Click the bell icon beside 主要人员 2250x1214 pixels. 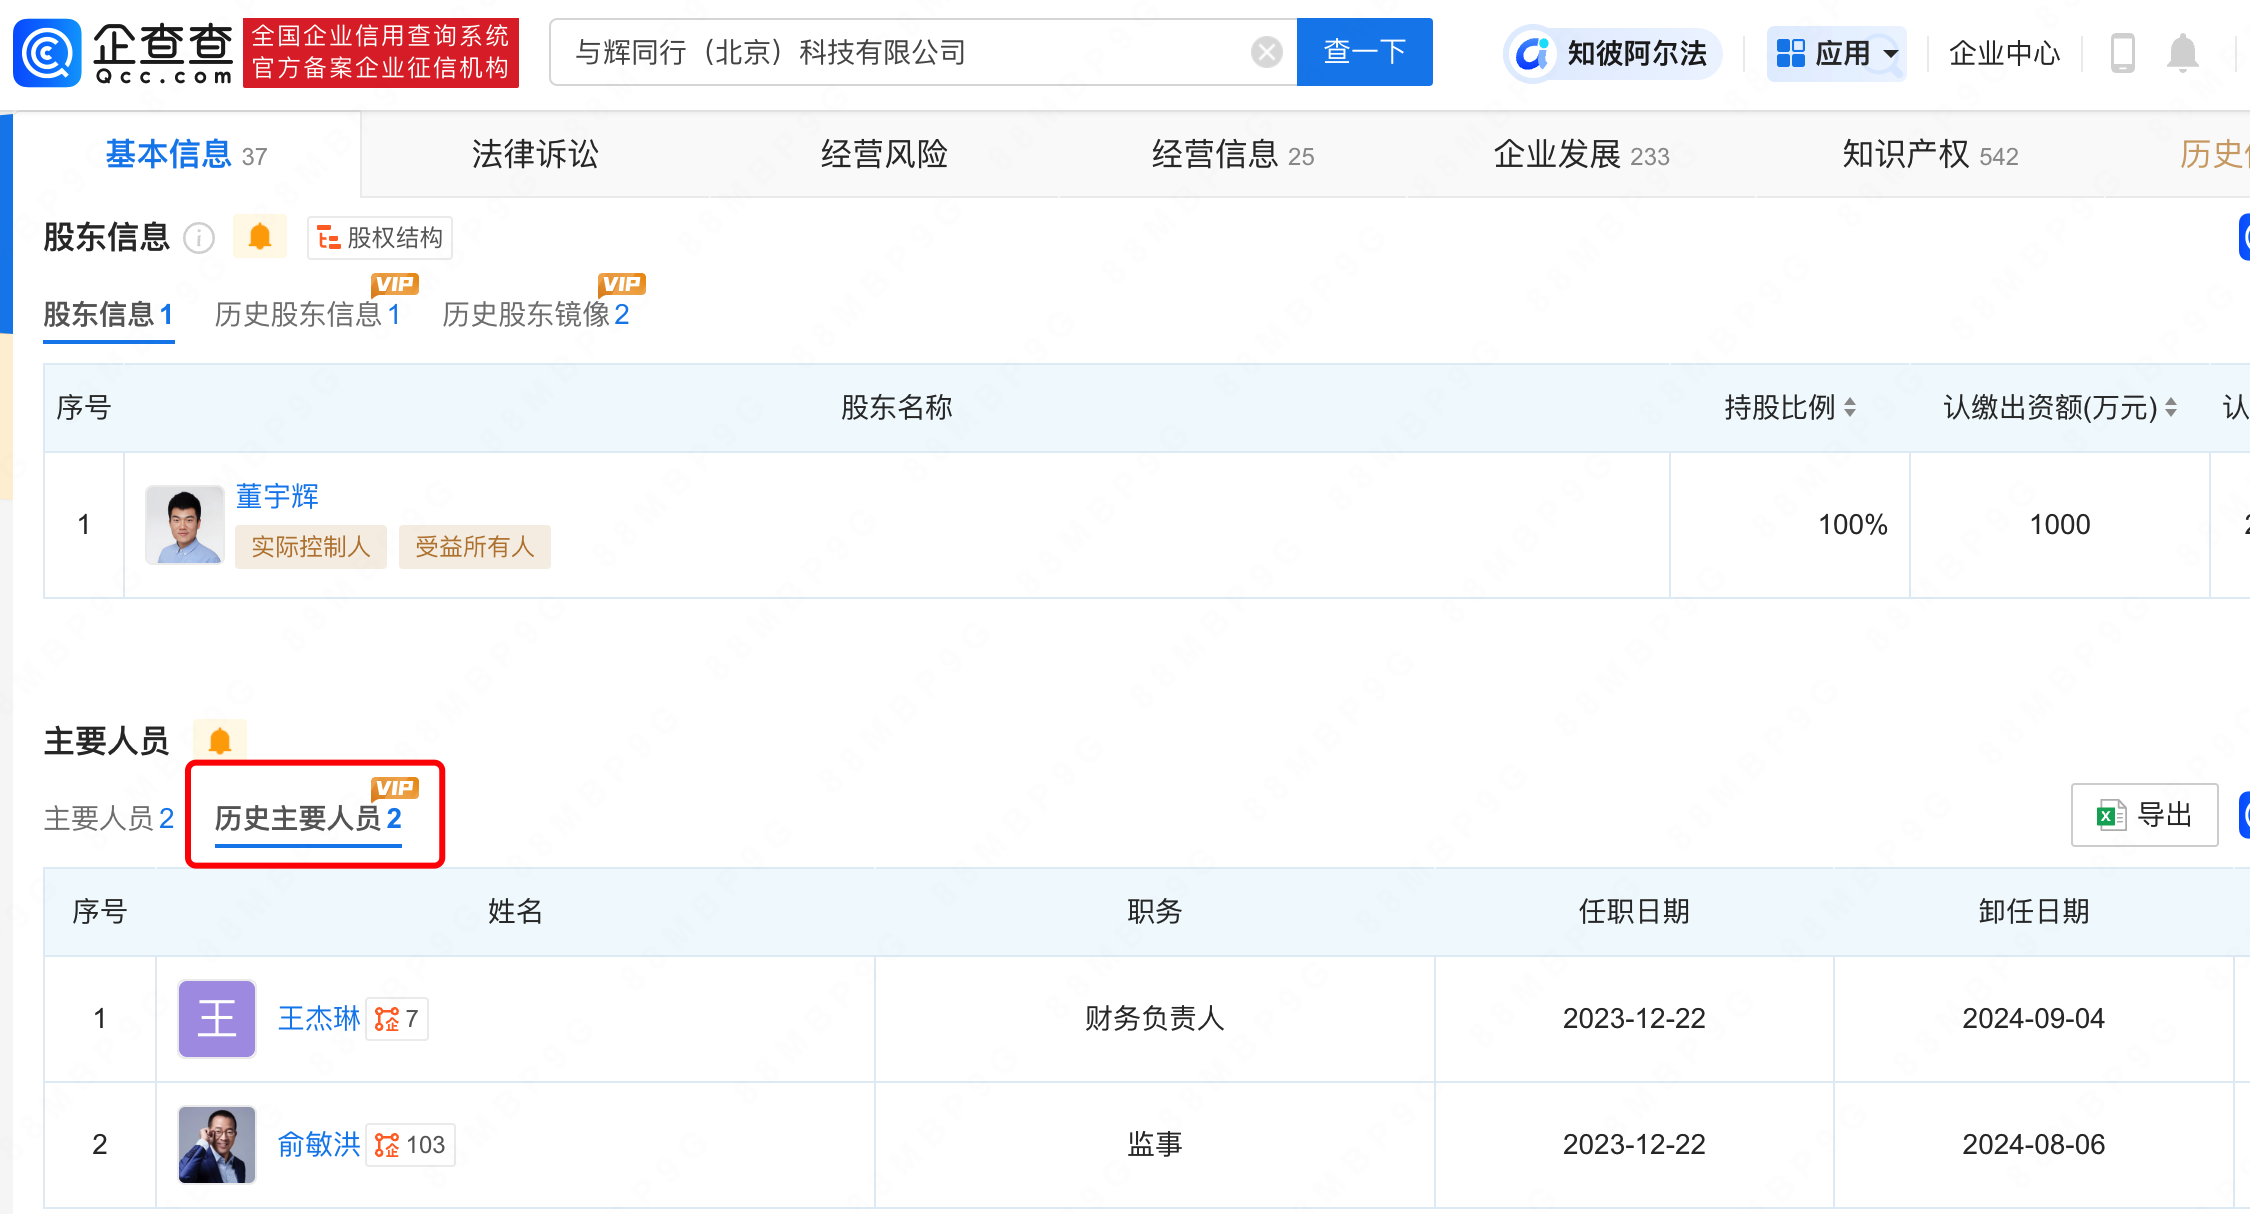pos(220,741)
